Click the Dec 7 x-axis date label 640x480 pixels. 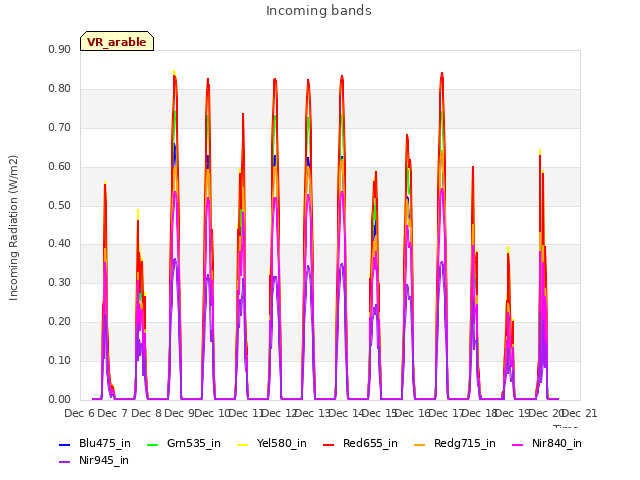(113, 413)
